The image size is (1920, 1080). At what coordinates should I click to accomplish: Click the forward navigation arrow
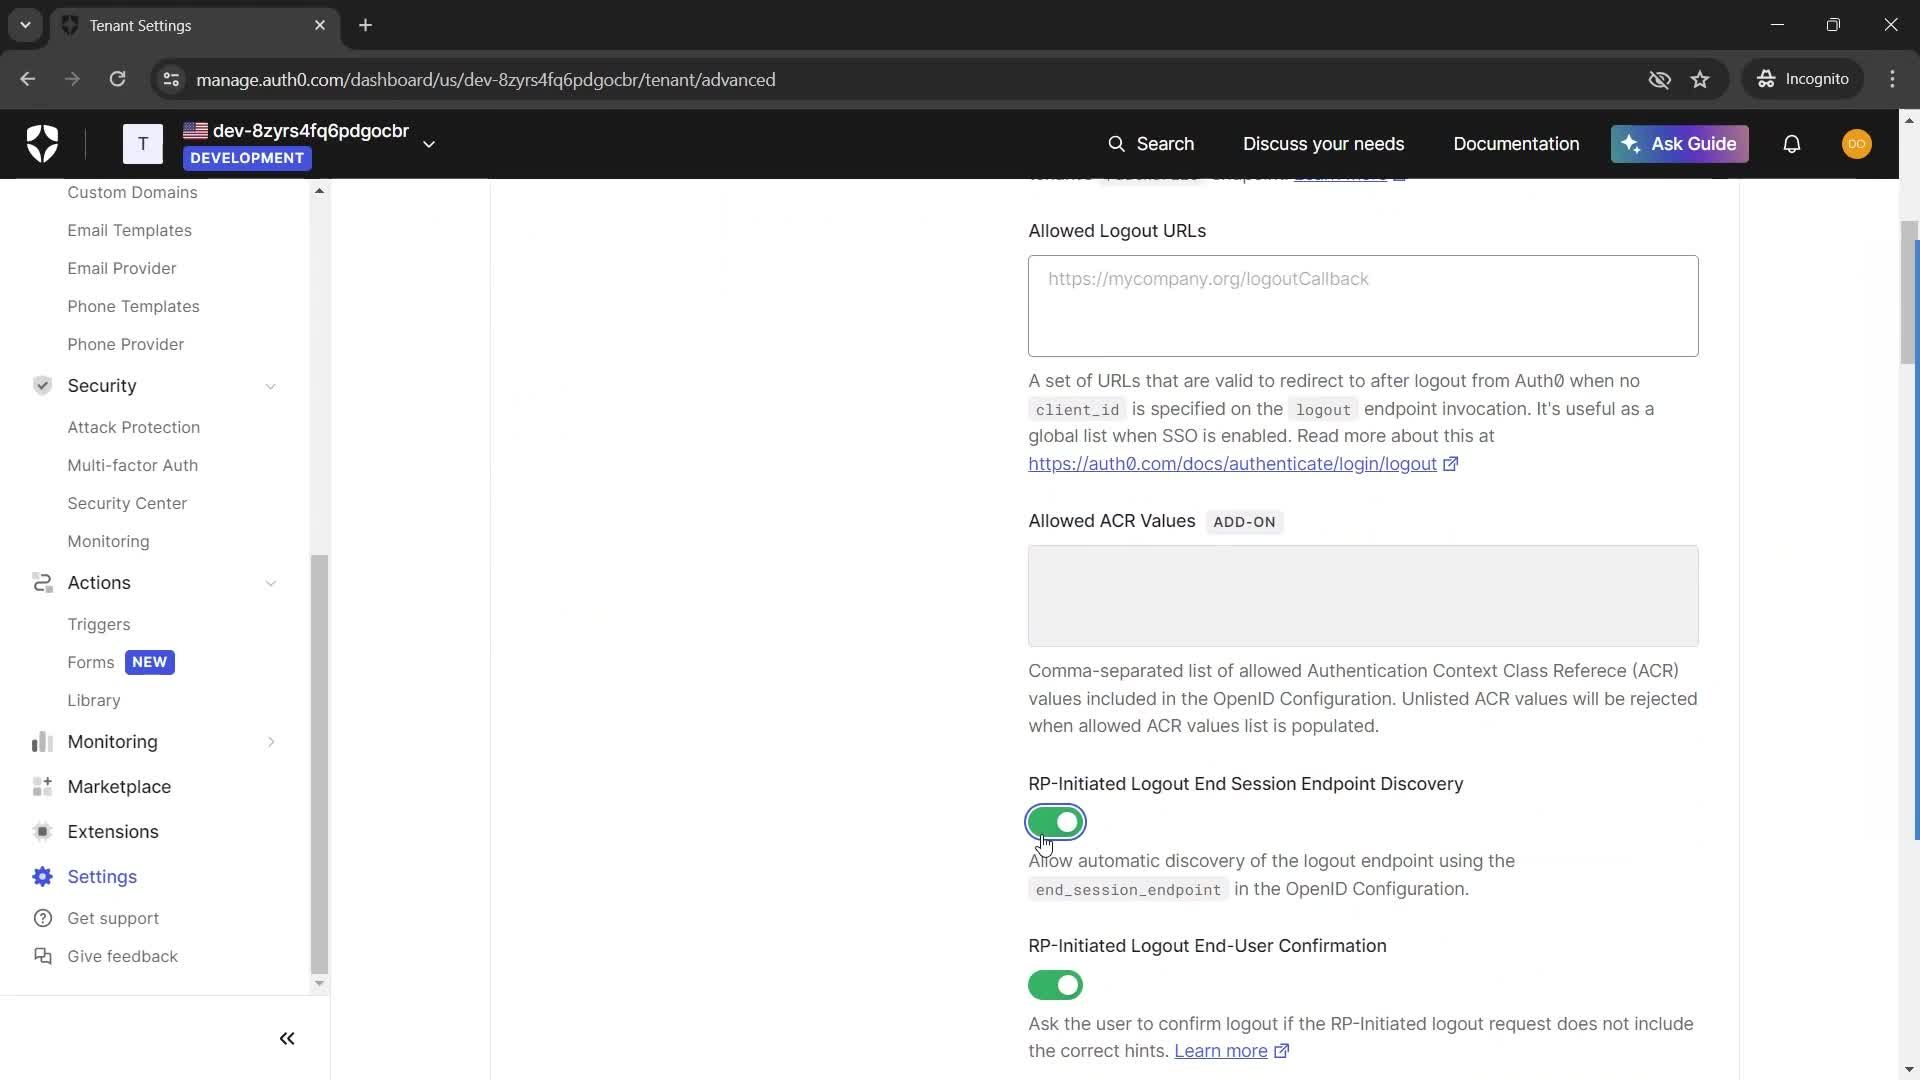(72, 79)
